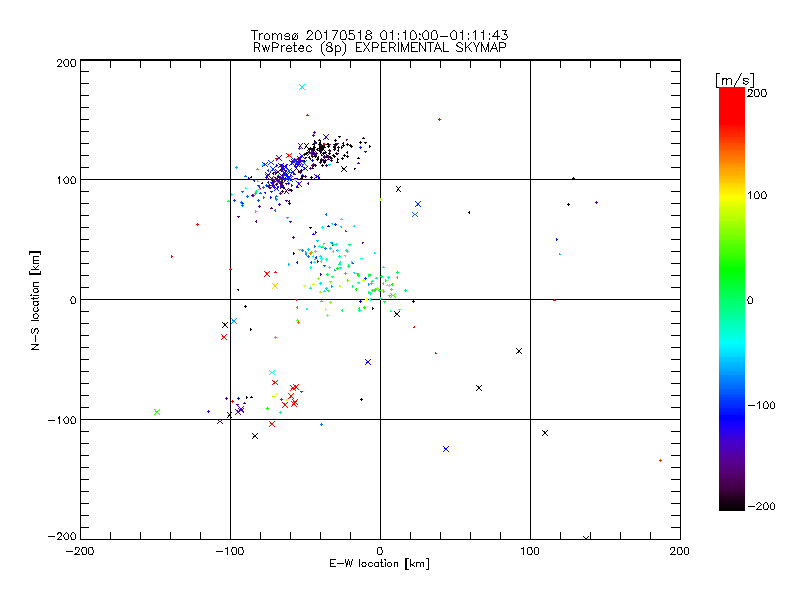800x600 pixels.
Task: Click the y-axis tick label "100"
Action: (66, 180)
